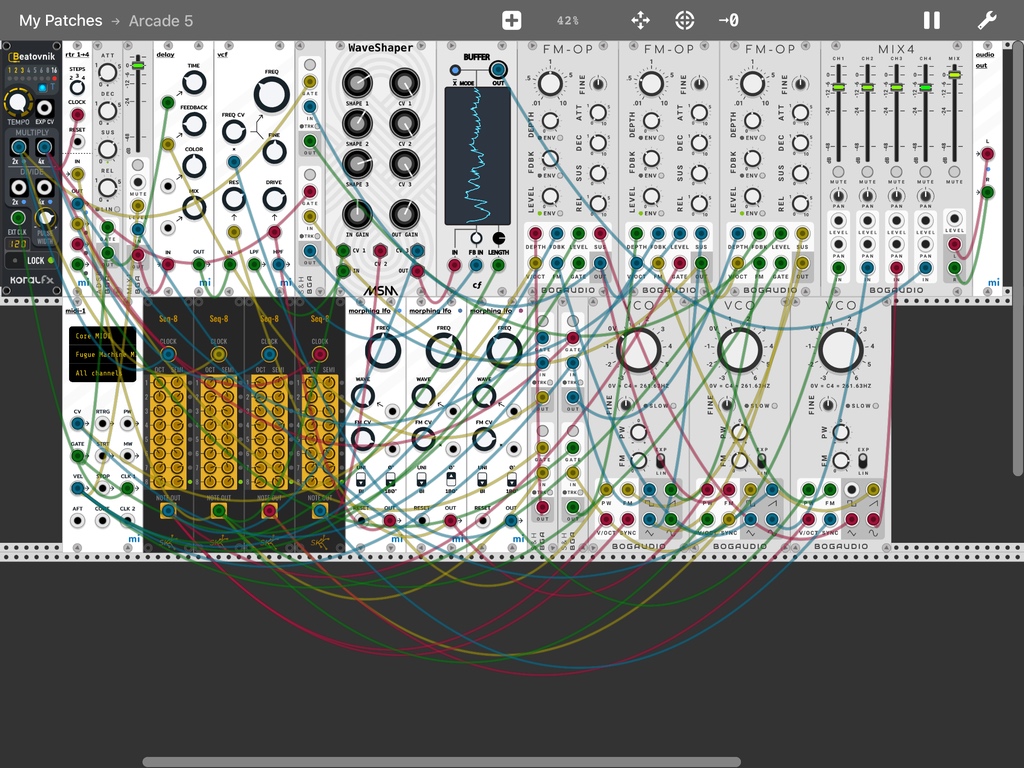This screenshot has height=768, width=1024.
Task: Click the vcf LPF output jack
Action: [254, 264]
